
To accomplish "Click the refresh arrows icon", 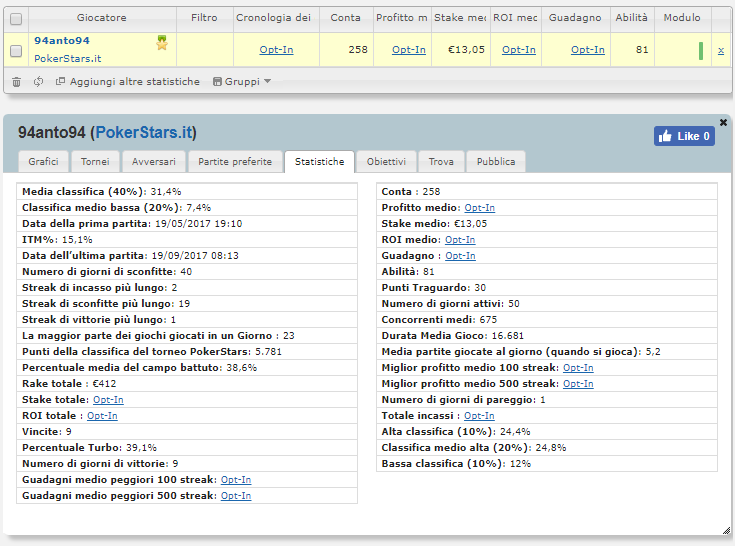I will pyautogui.click(x=38, y=82).
